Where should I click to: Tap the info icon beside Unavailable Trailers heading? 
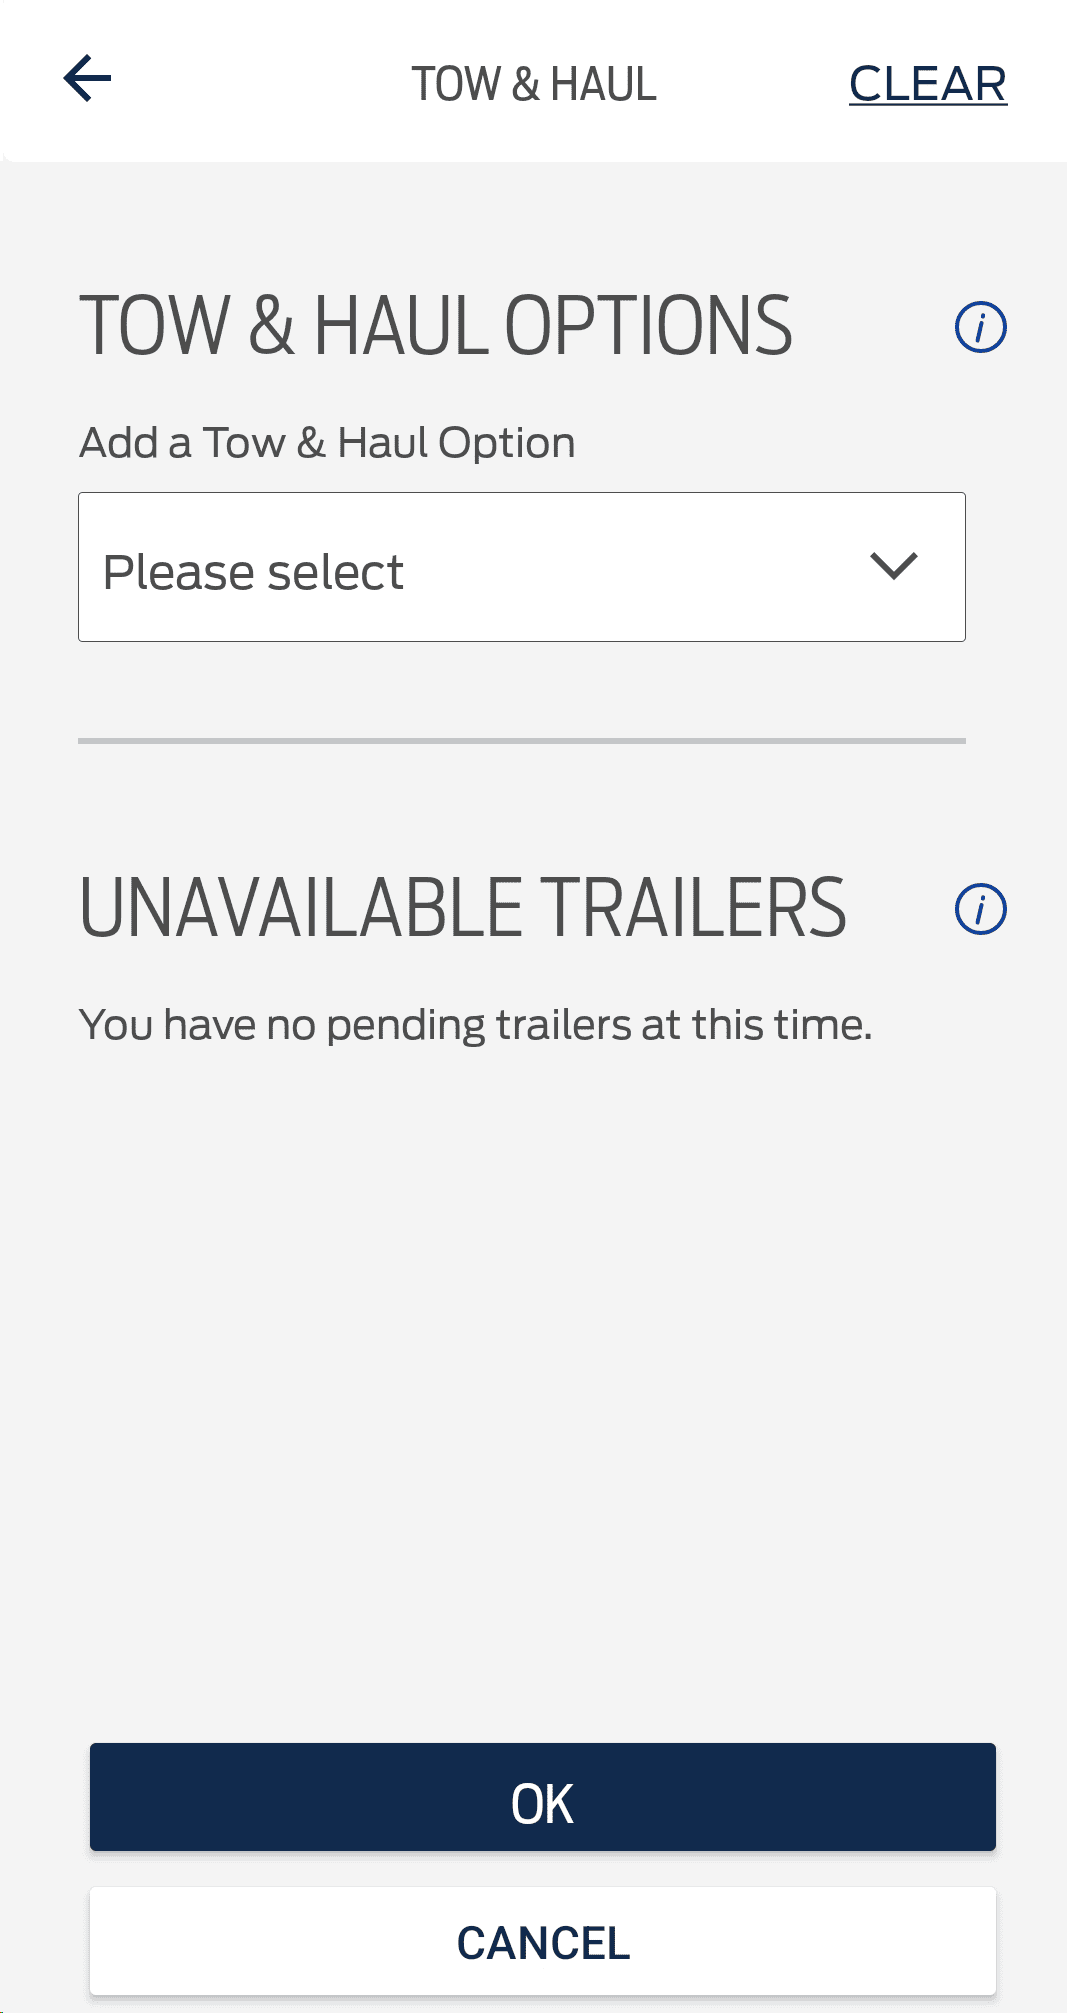(x=980, y=909)
